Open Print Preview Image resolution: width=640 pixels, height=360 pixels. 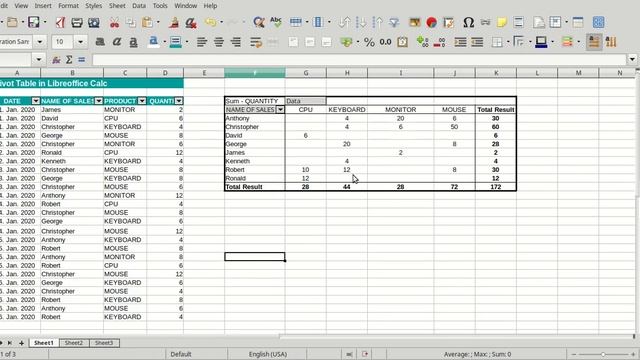pos(93,22)
